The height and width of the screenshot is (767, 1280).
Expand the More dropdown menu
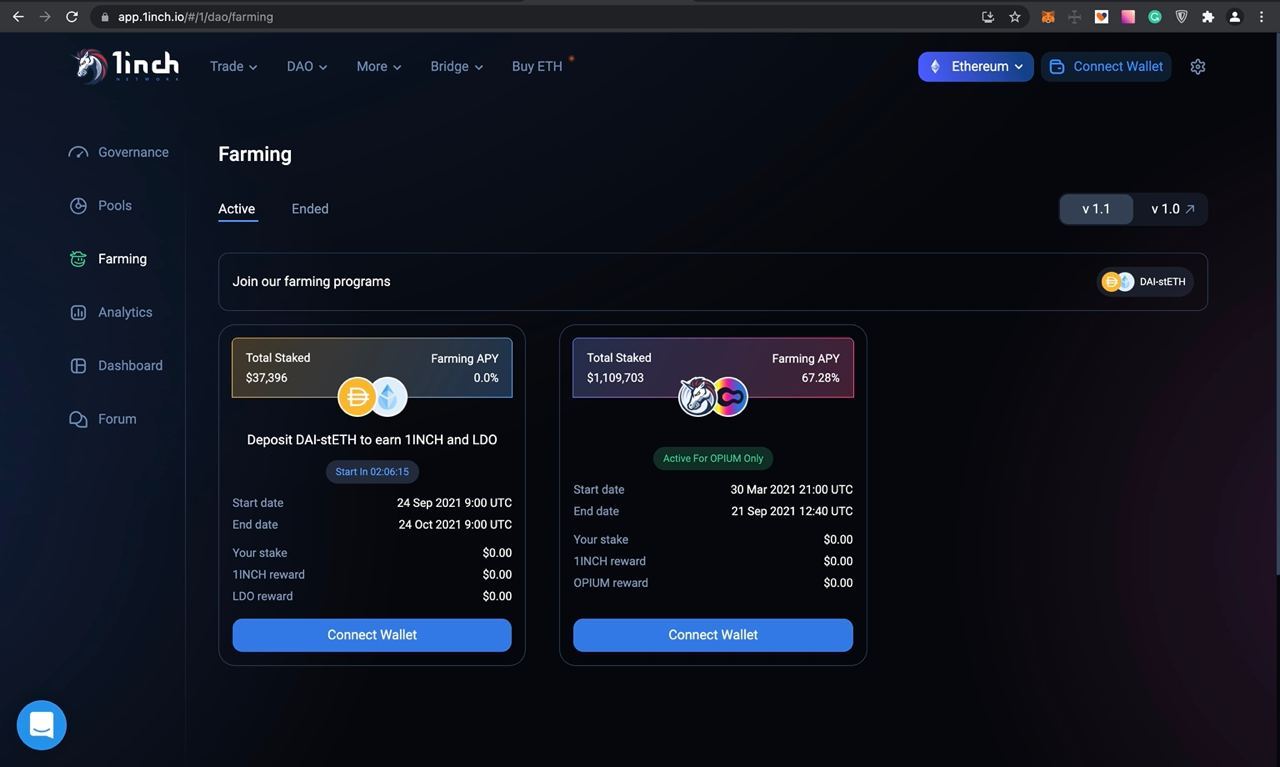[x=379, y=66]
